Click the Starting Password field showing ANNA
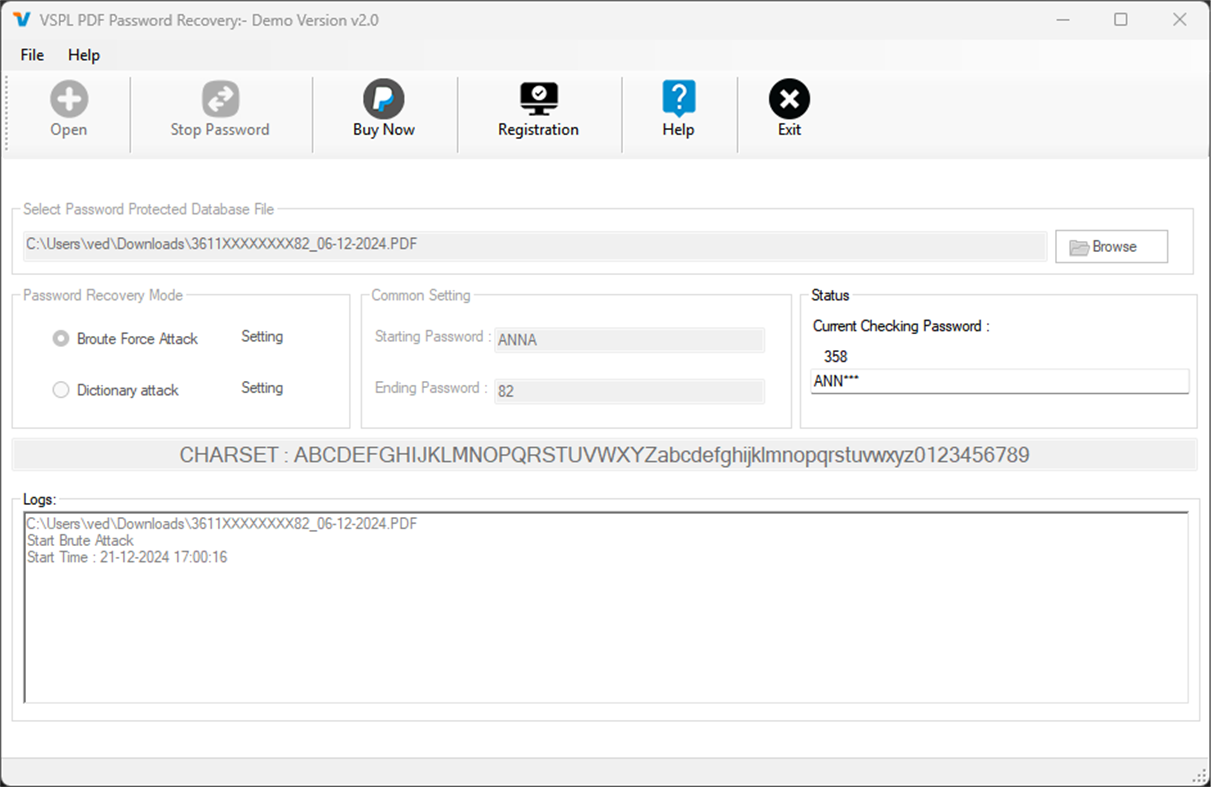Viewport: 1211px width, 787px height. 629,340
